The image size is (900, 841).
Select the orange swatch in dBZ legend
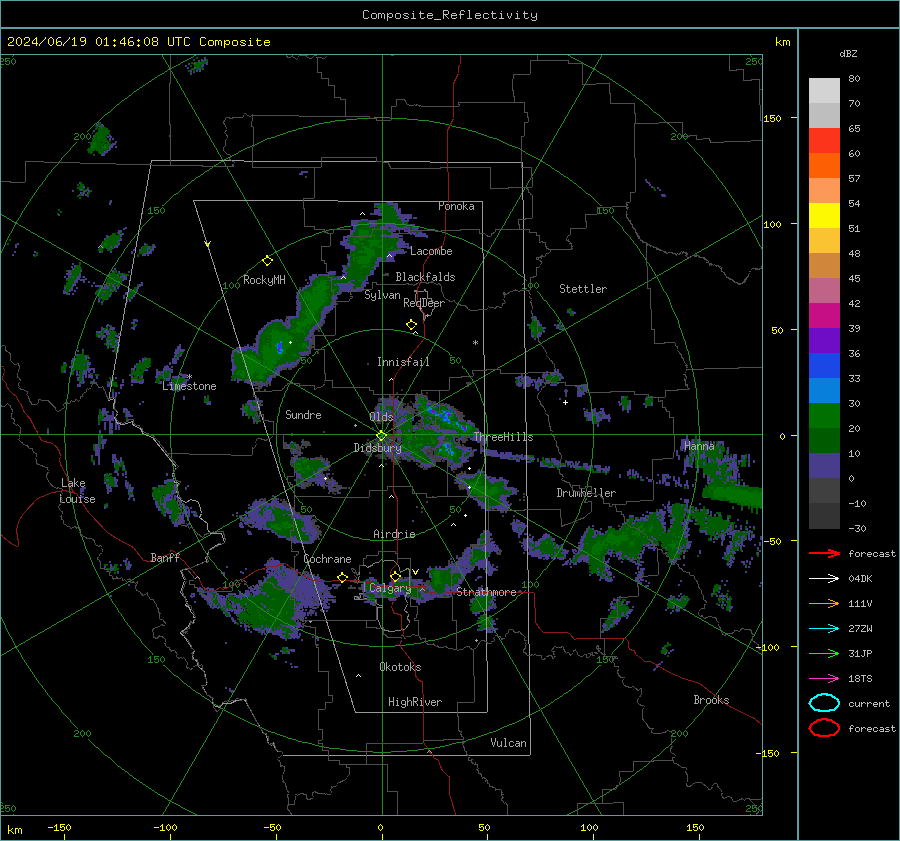click(x=824, y=166)
